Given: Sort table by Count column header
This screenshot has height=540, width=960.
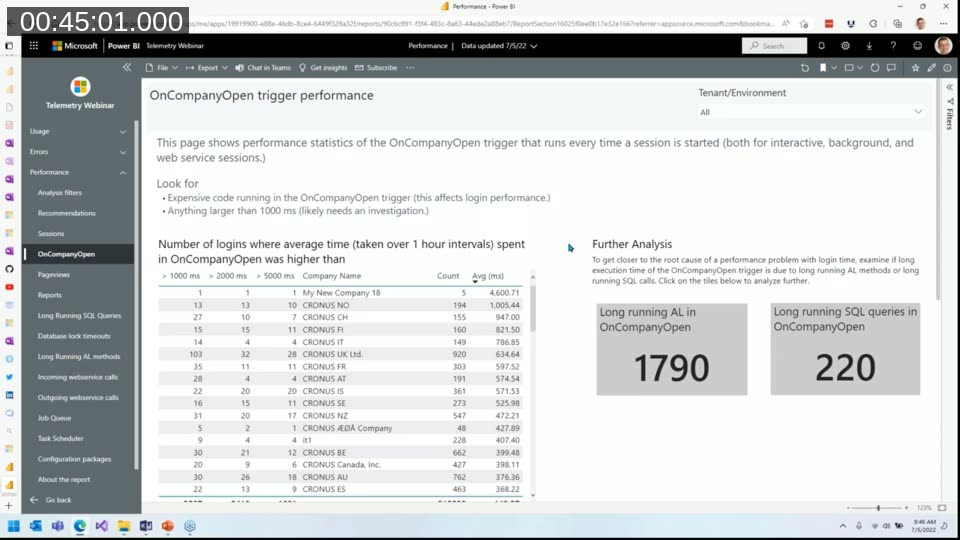Looking at the screenshot, I should (448, 276).
